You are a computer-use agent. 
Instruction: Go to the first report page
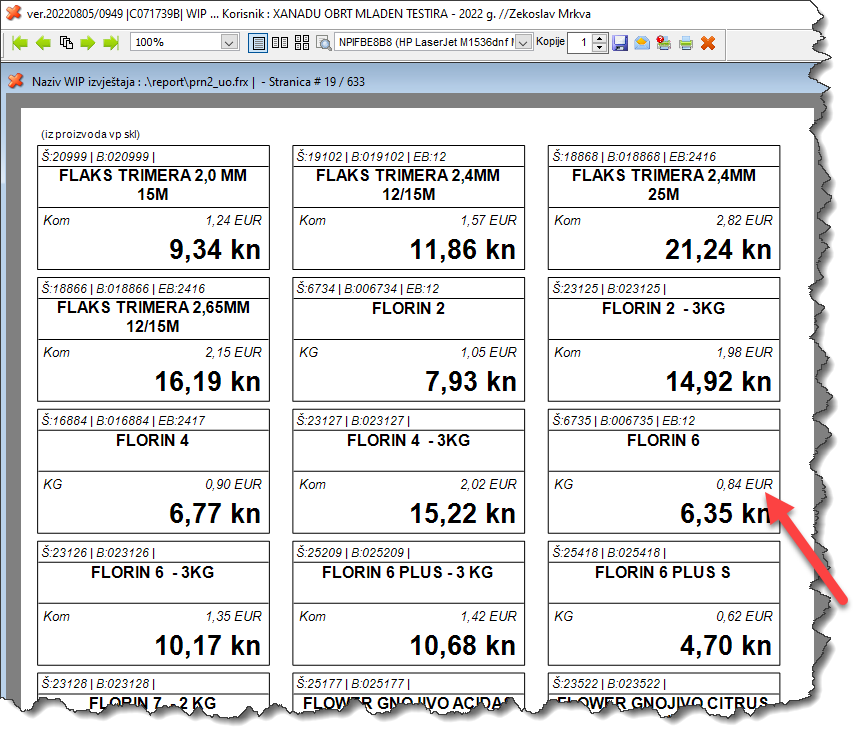20,43
